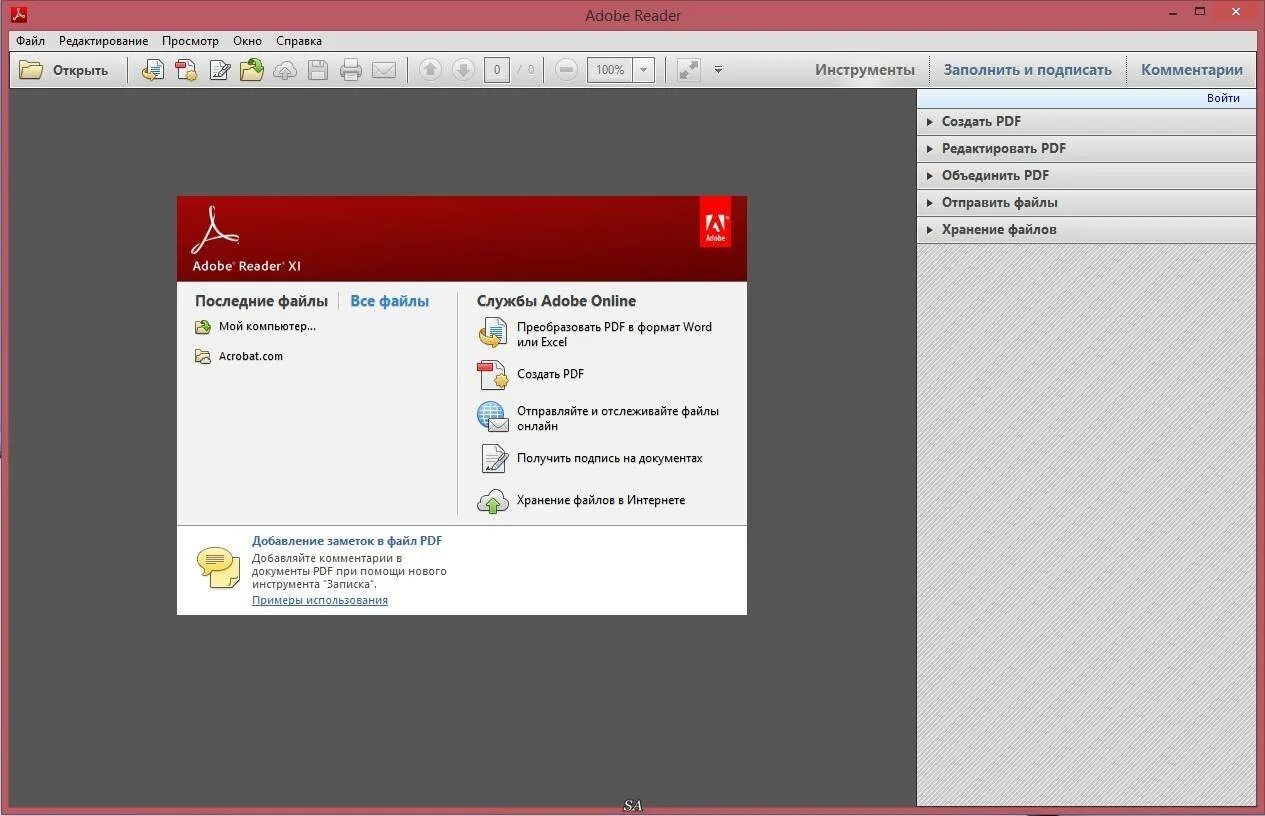Click the yellow sticky note comment icon
Viewport: 1265px width, 816px height.
(x=218, y=568)
